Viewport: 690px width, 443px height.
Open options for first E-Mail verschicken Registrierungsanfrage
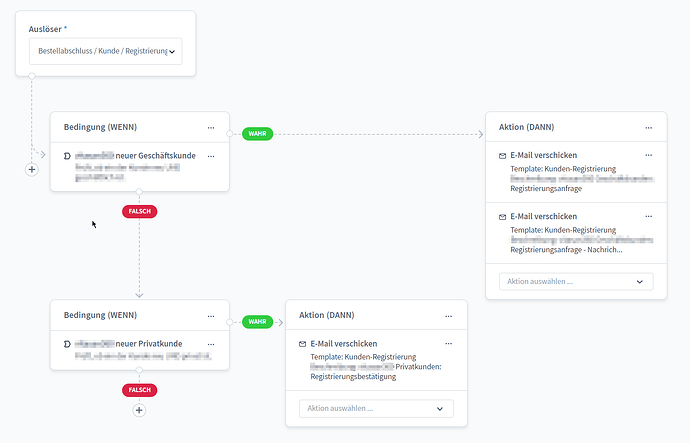(649, 155)
